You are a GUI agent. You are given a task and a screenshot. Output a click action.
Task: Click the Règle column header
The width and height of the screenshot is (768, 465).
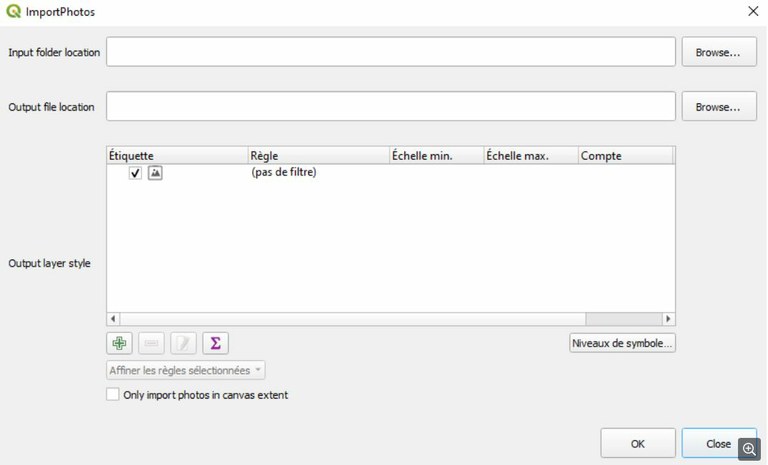tap(317, 156)
